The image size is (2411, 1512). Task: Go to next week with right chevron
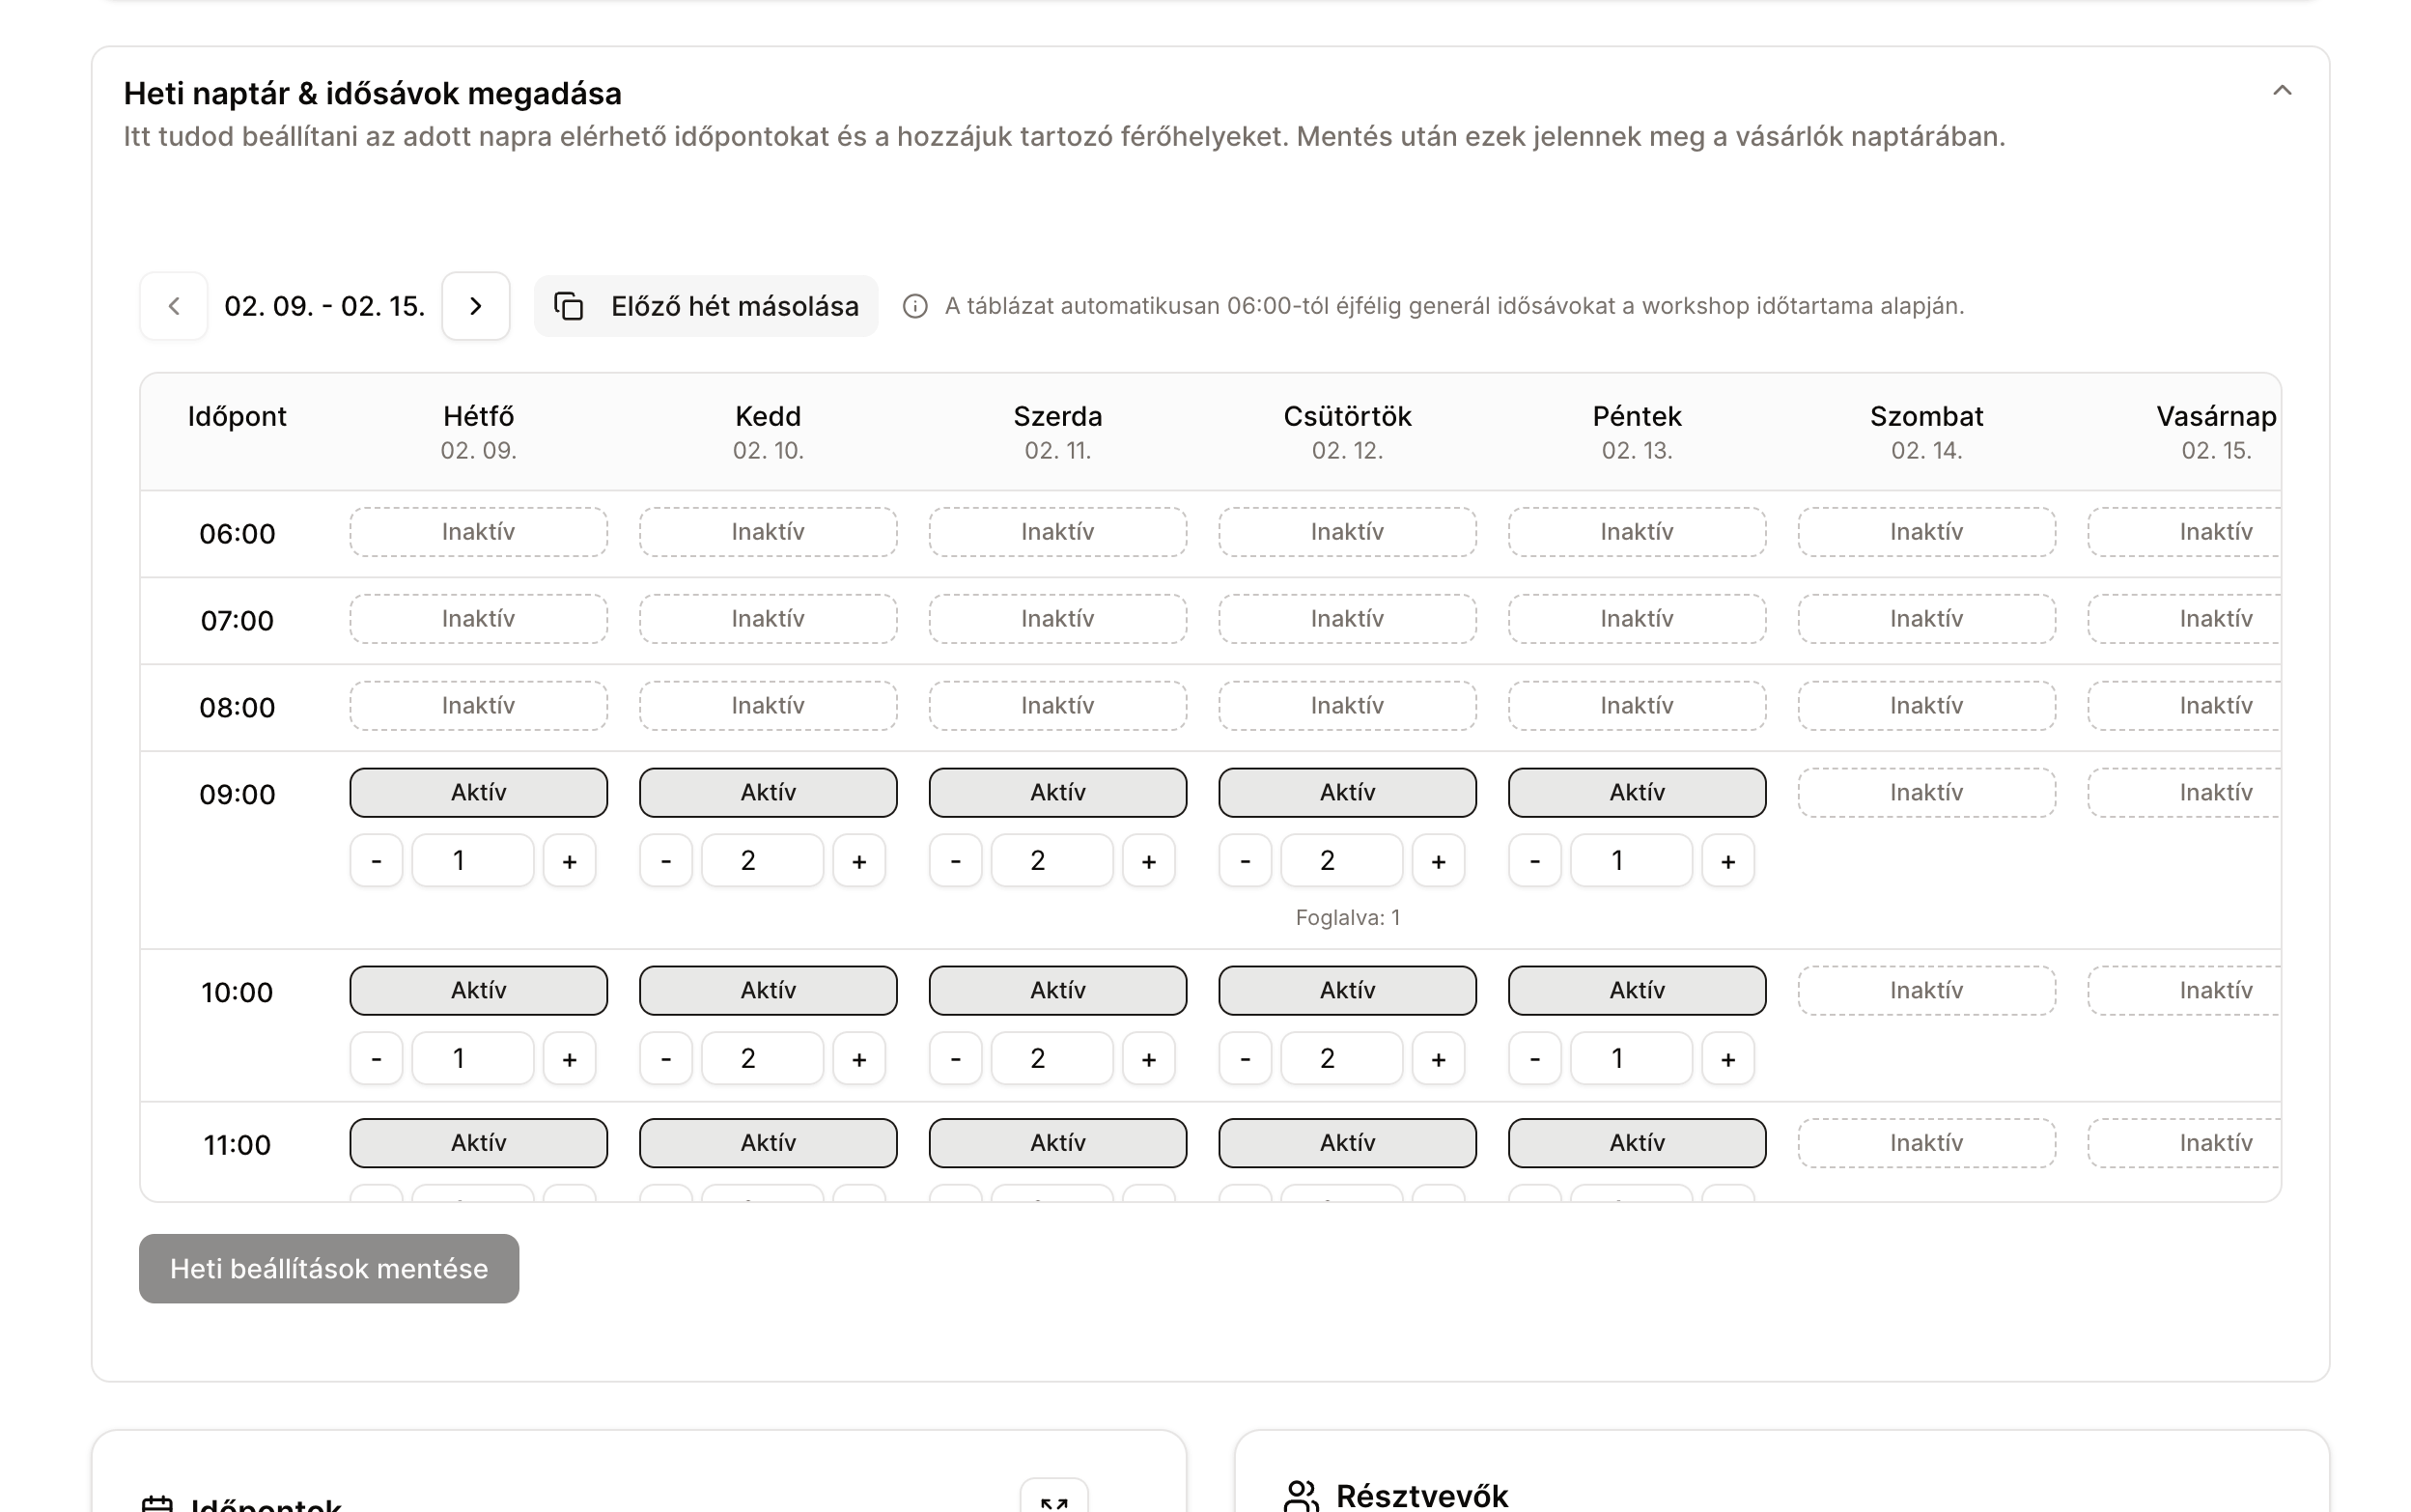point(476,306)
